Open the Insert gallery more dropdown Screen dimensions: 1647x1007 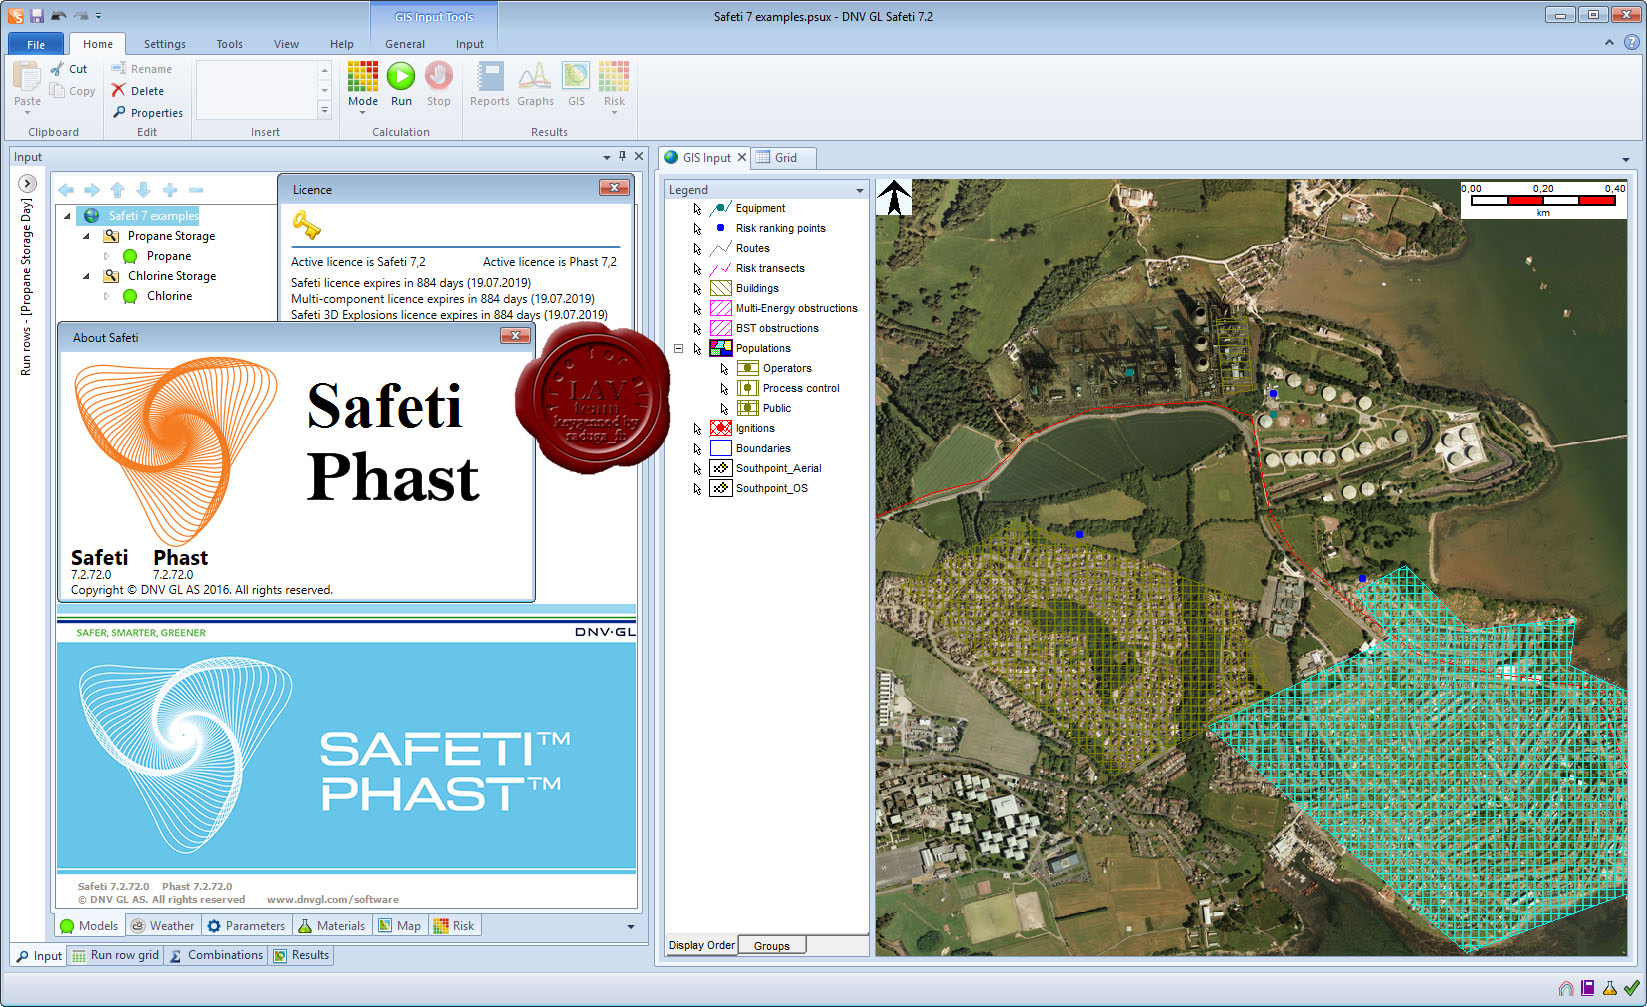coord(324,111)
